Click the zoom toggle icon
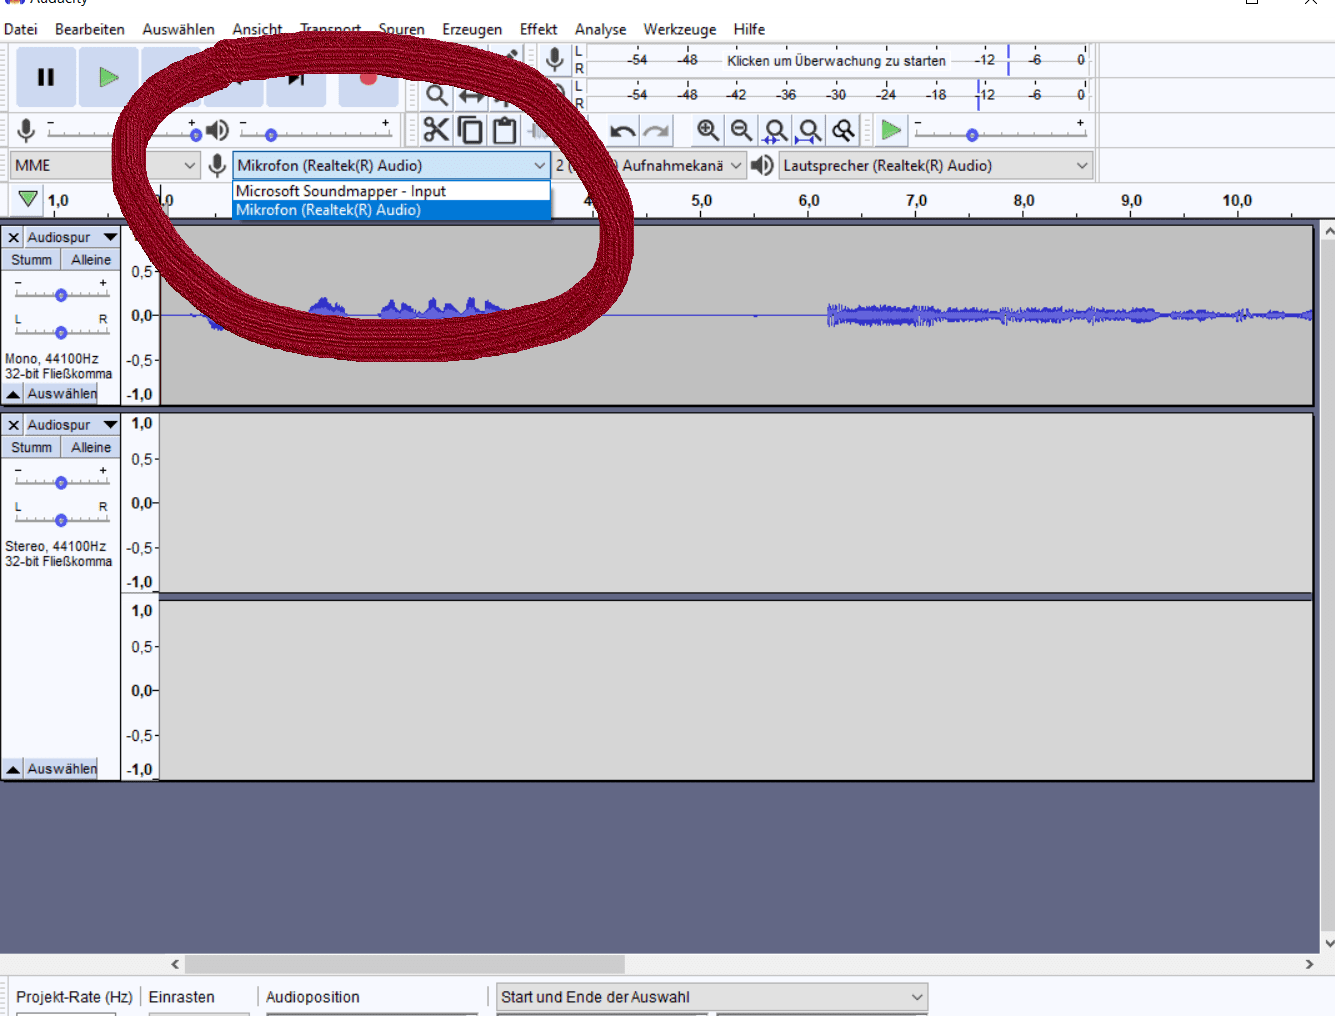Screen dimensions: 1335x1016 coord(843,131)
